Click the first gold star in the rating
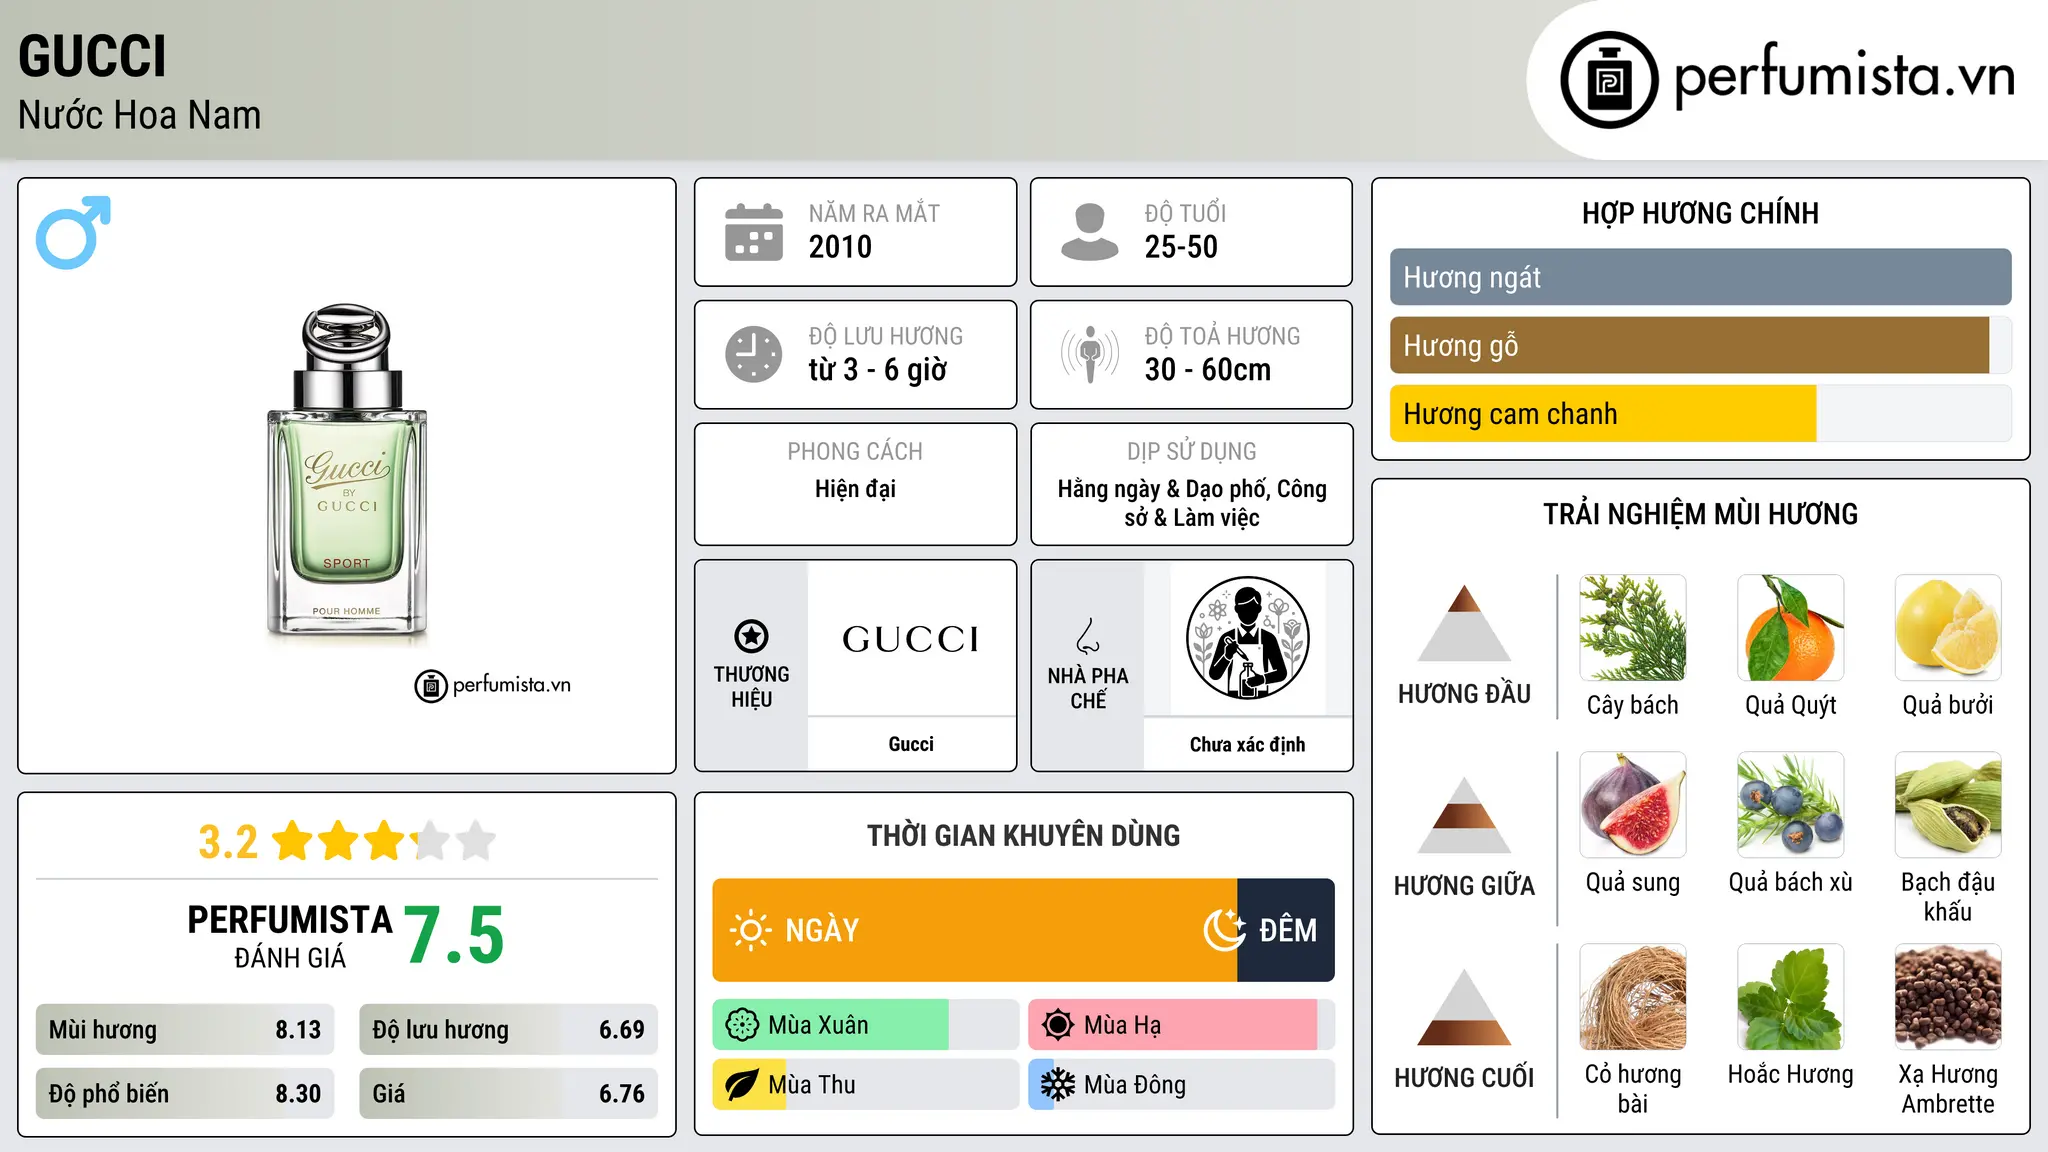Viewport: 2048px width, 1152px height. point(292,841)
